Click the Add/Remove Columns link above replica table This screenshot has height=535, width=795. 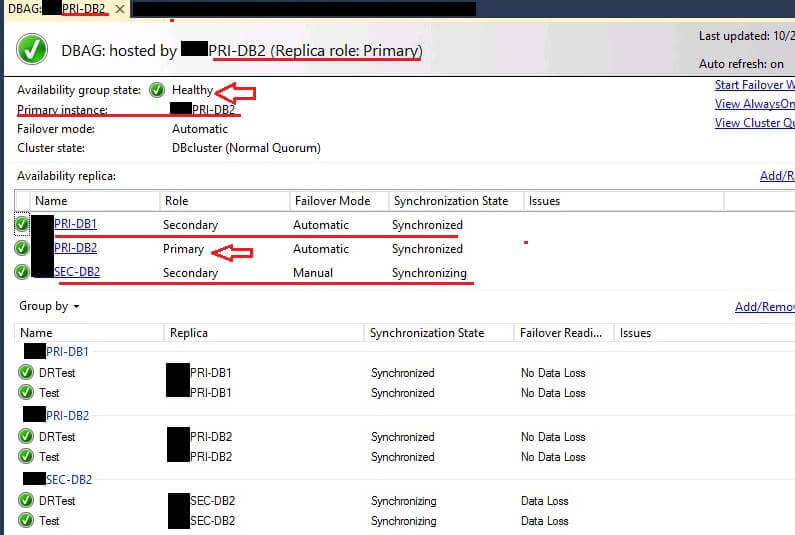coord(777,176)
